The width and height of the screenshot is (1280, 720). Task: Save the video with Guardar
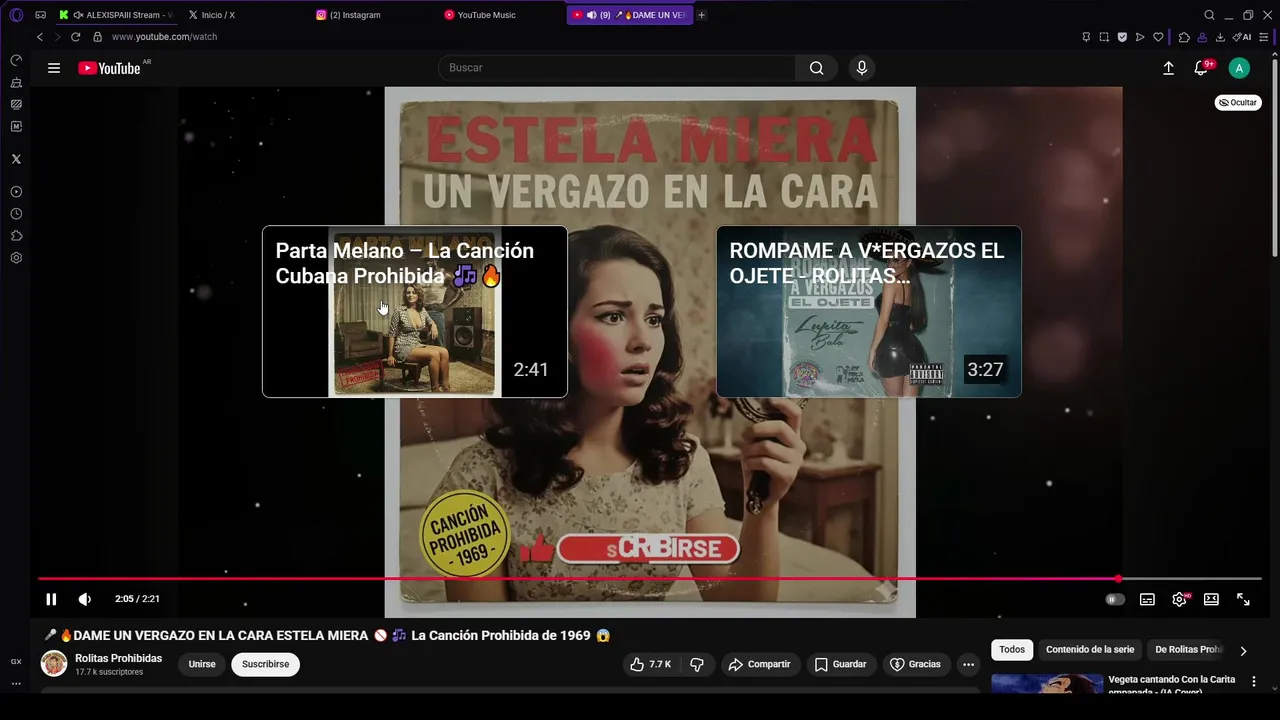click(840, 664)
